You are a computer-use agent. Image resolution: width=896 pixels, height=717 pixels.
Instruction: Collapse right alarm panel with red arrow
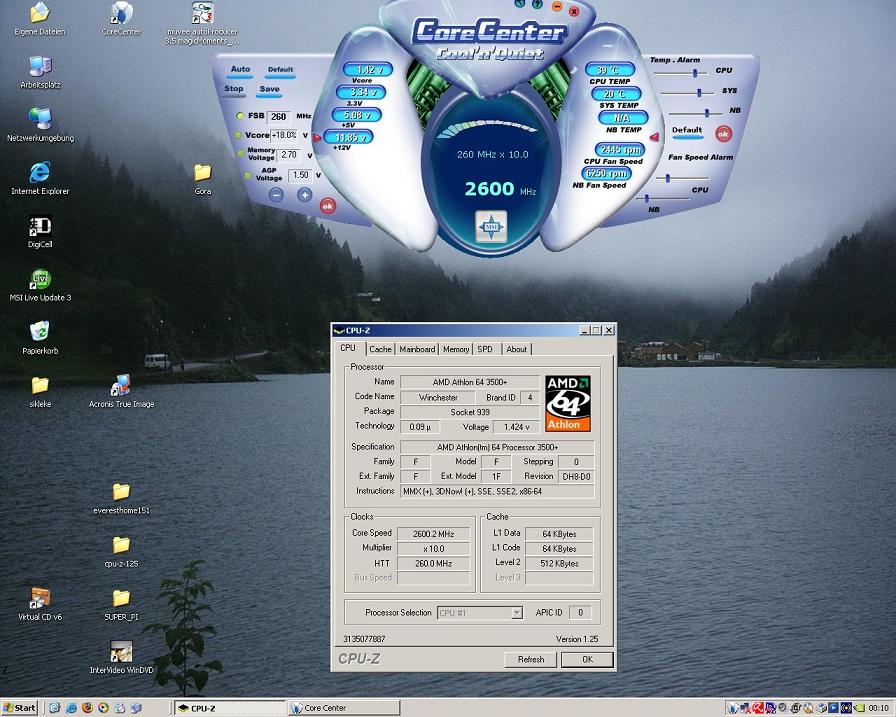(654, 137)
